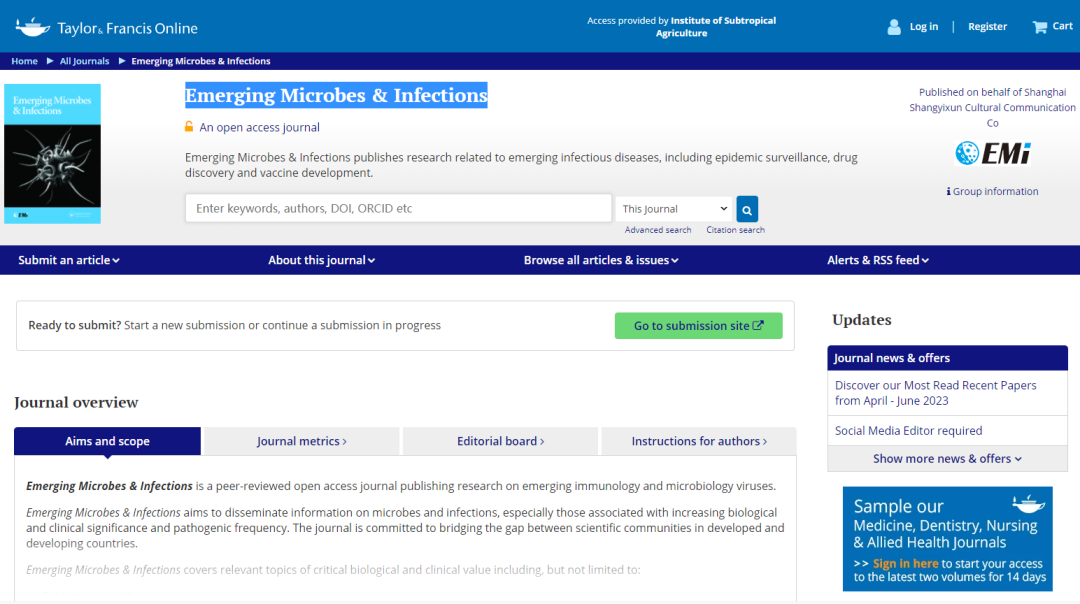Open Citation search link
This screenshot has height=604, width=1080.
(735, 230)
